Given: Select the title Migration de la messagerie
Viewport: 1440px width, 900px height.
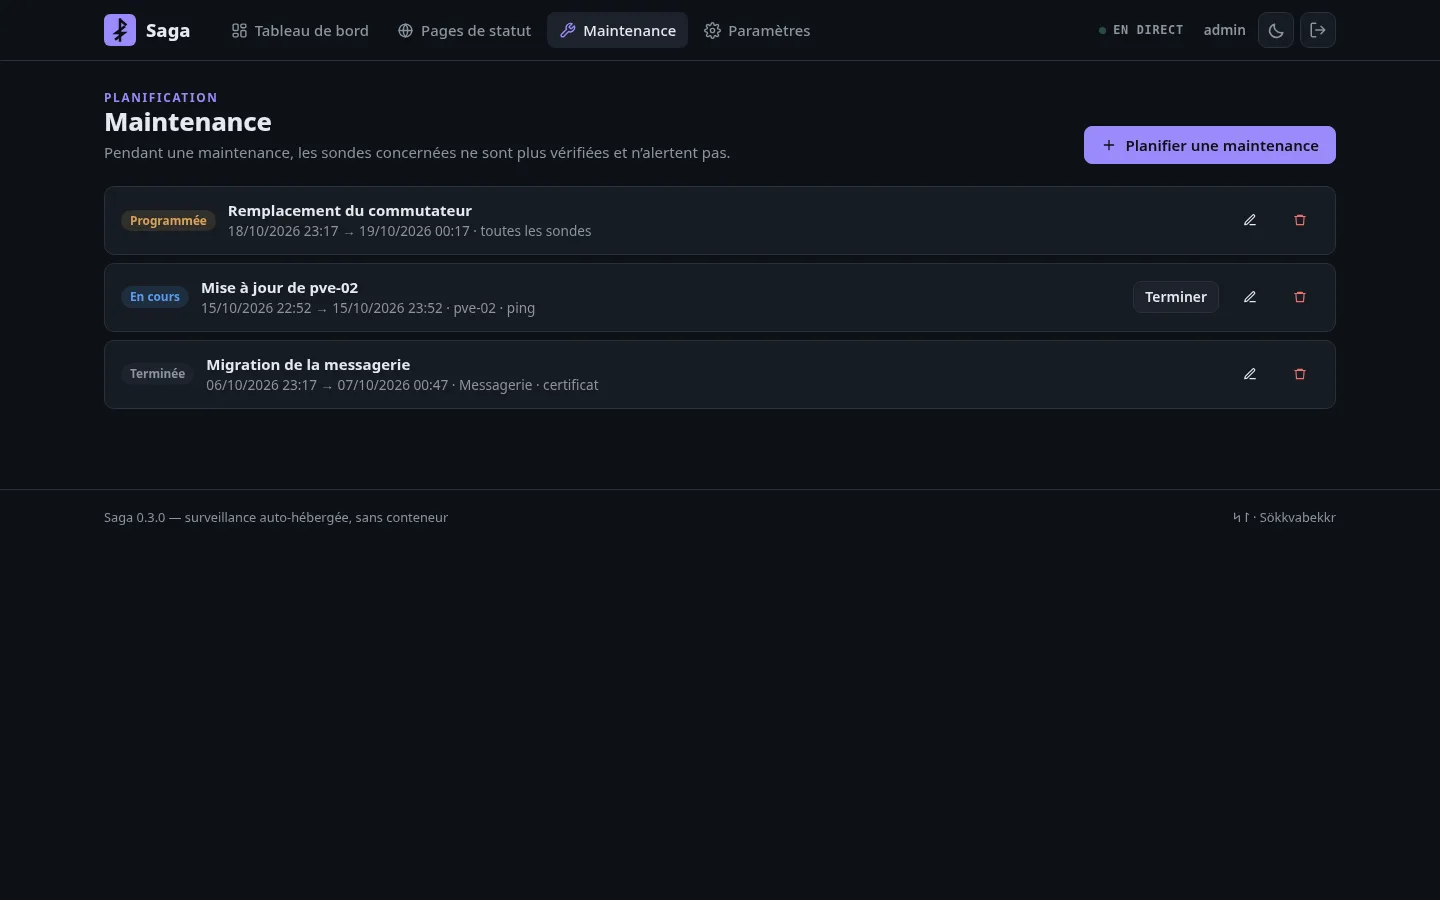Looking at the screenshot, I should [x=308, y=365].
